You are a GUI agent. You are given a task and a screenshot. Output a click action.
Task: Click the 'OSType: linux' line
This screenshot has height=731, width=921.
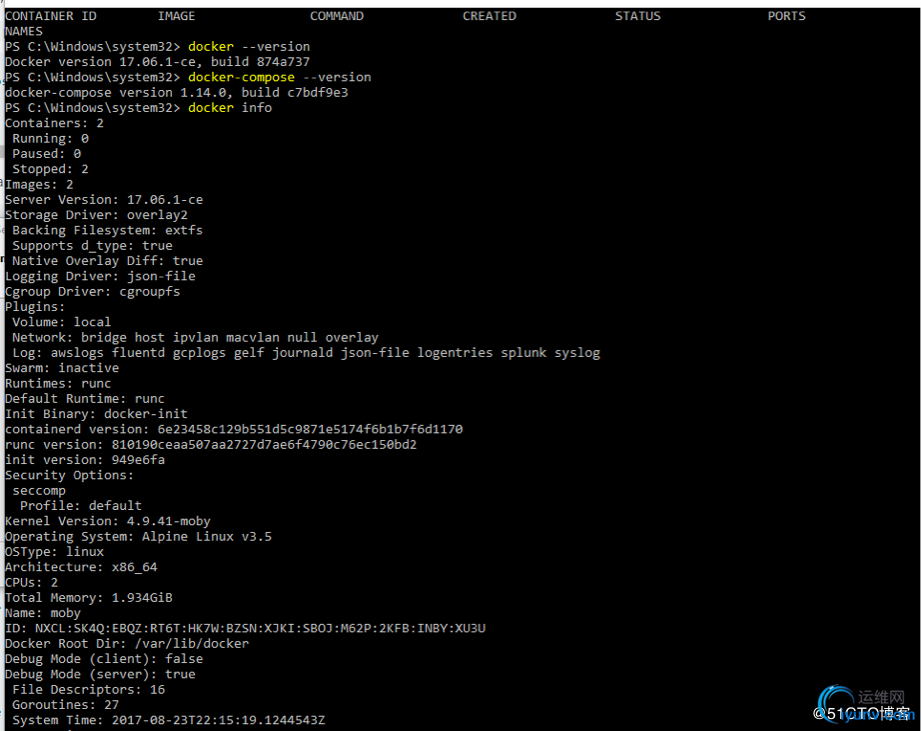pyautogui.click(x=55, y=551)
